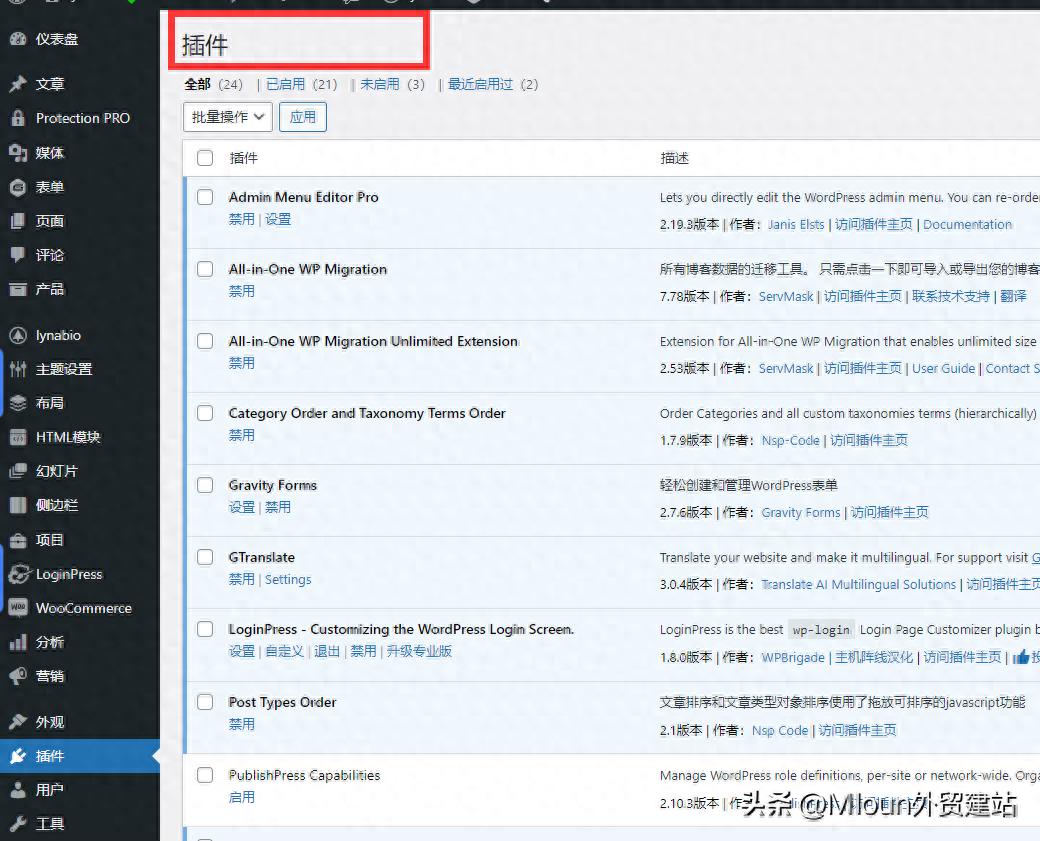
Task: Show 未启用 inactive plugins
Action: coord(379,85)
